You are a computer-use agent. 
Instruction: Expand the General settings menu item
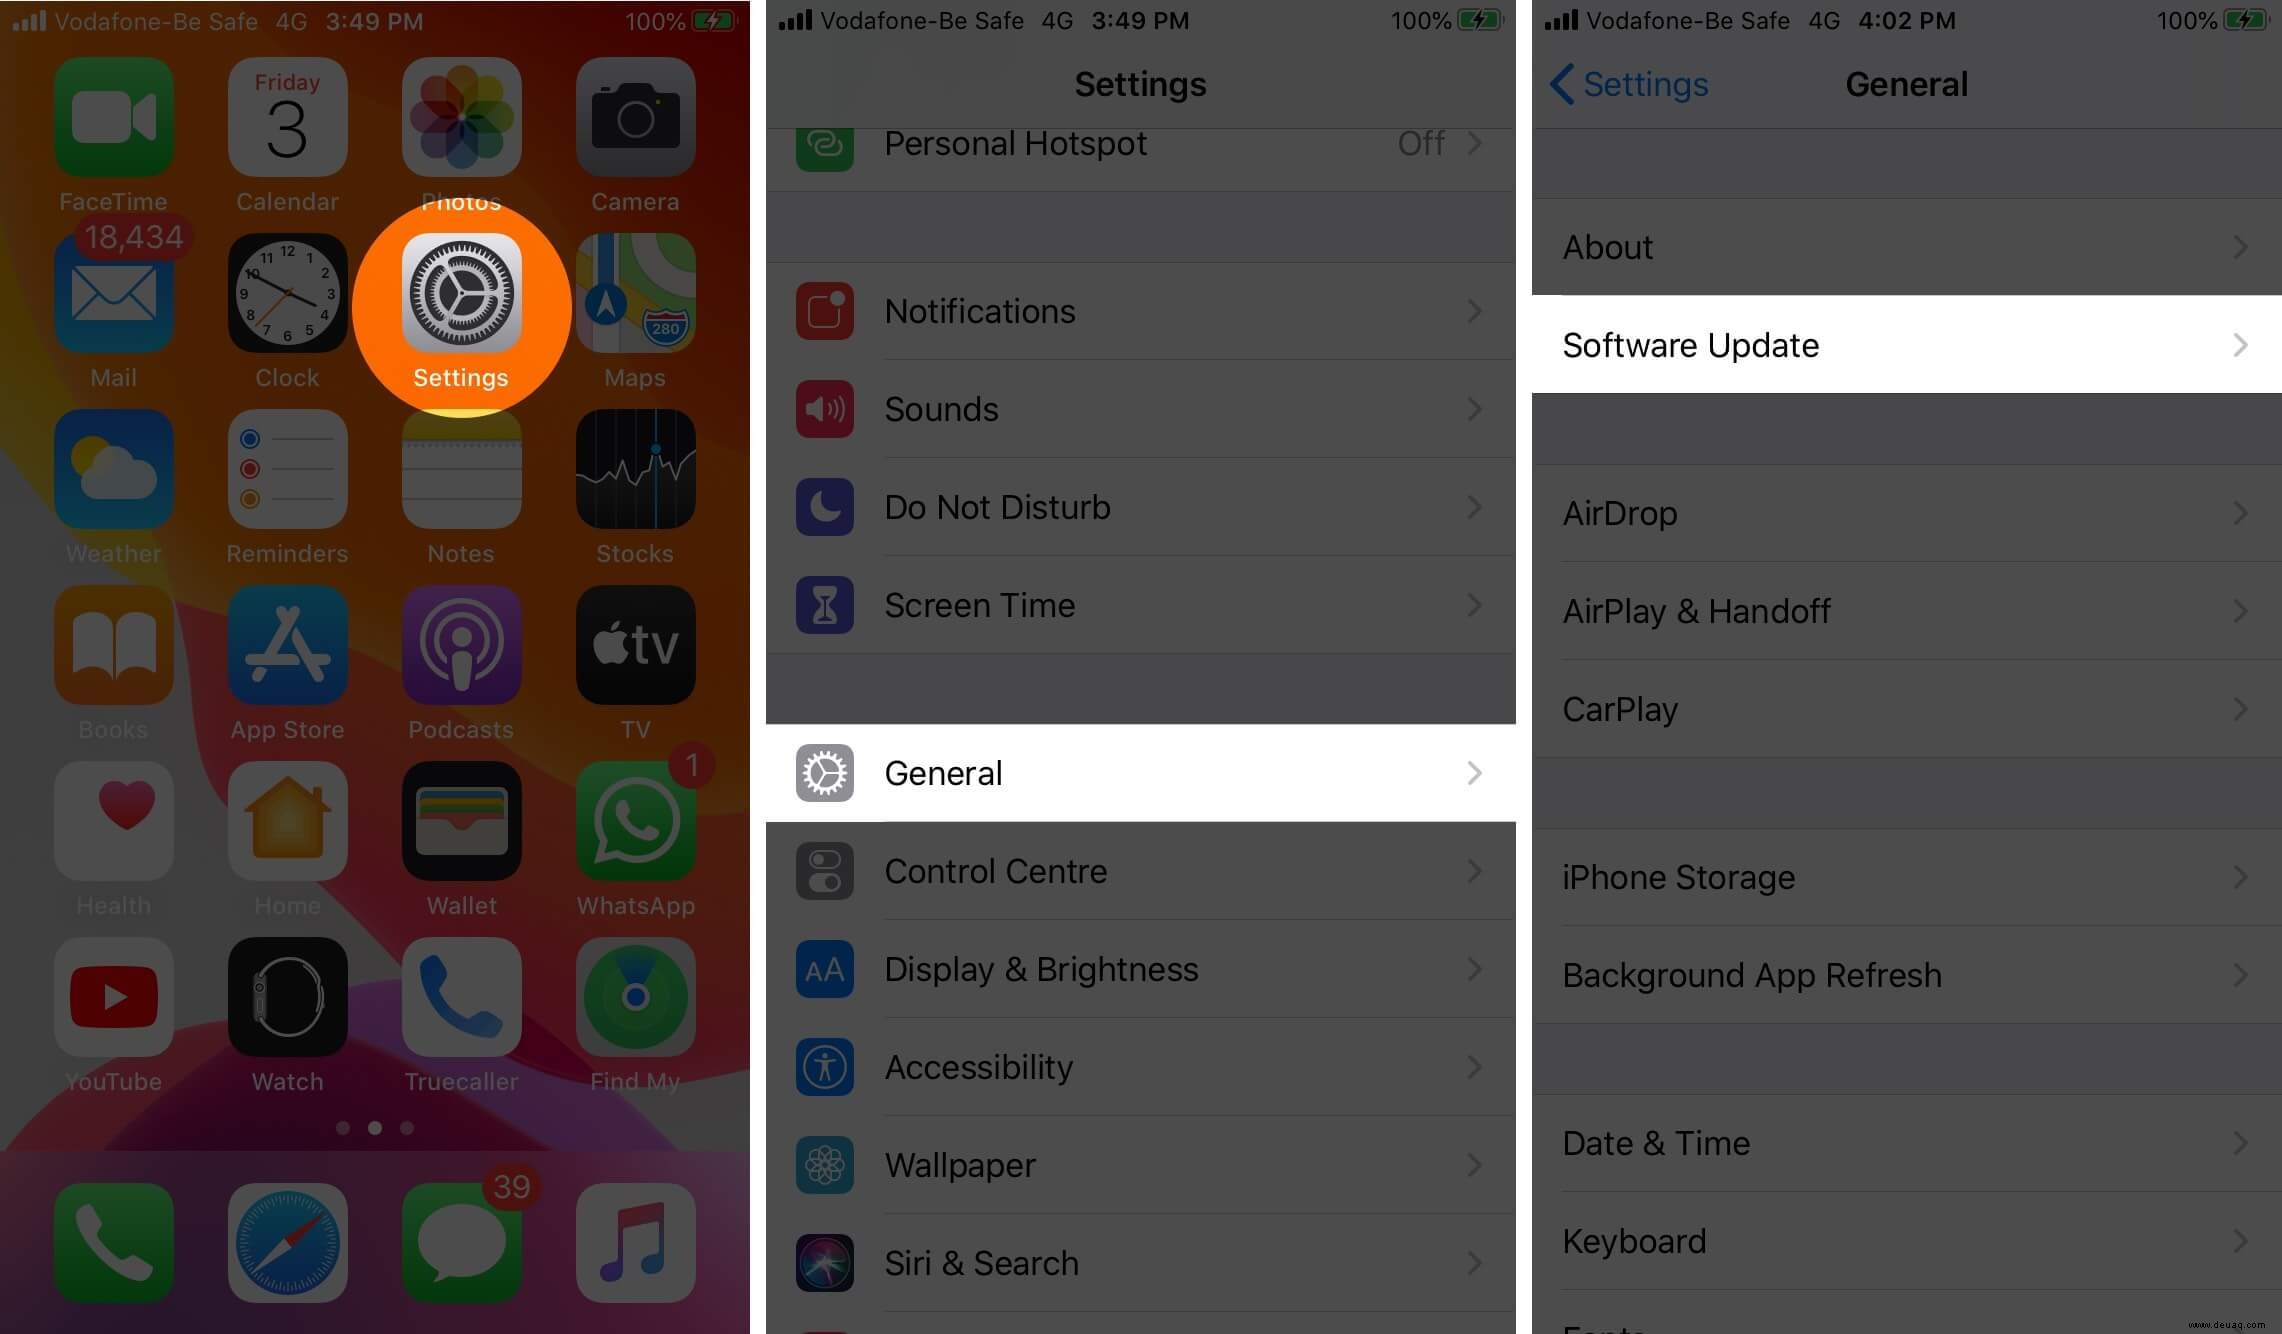[1140, 773]
